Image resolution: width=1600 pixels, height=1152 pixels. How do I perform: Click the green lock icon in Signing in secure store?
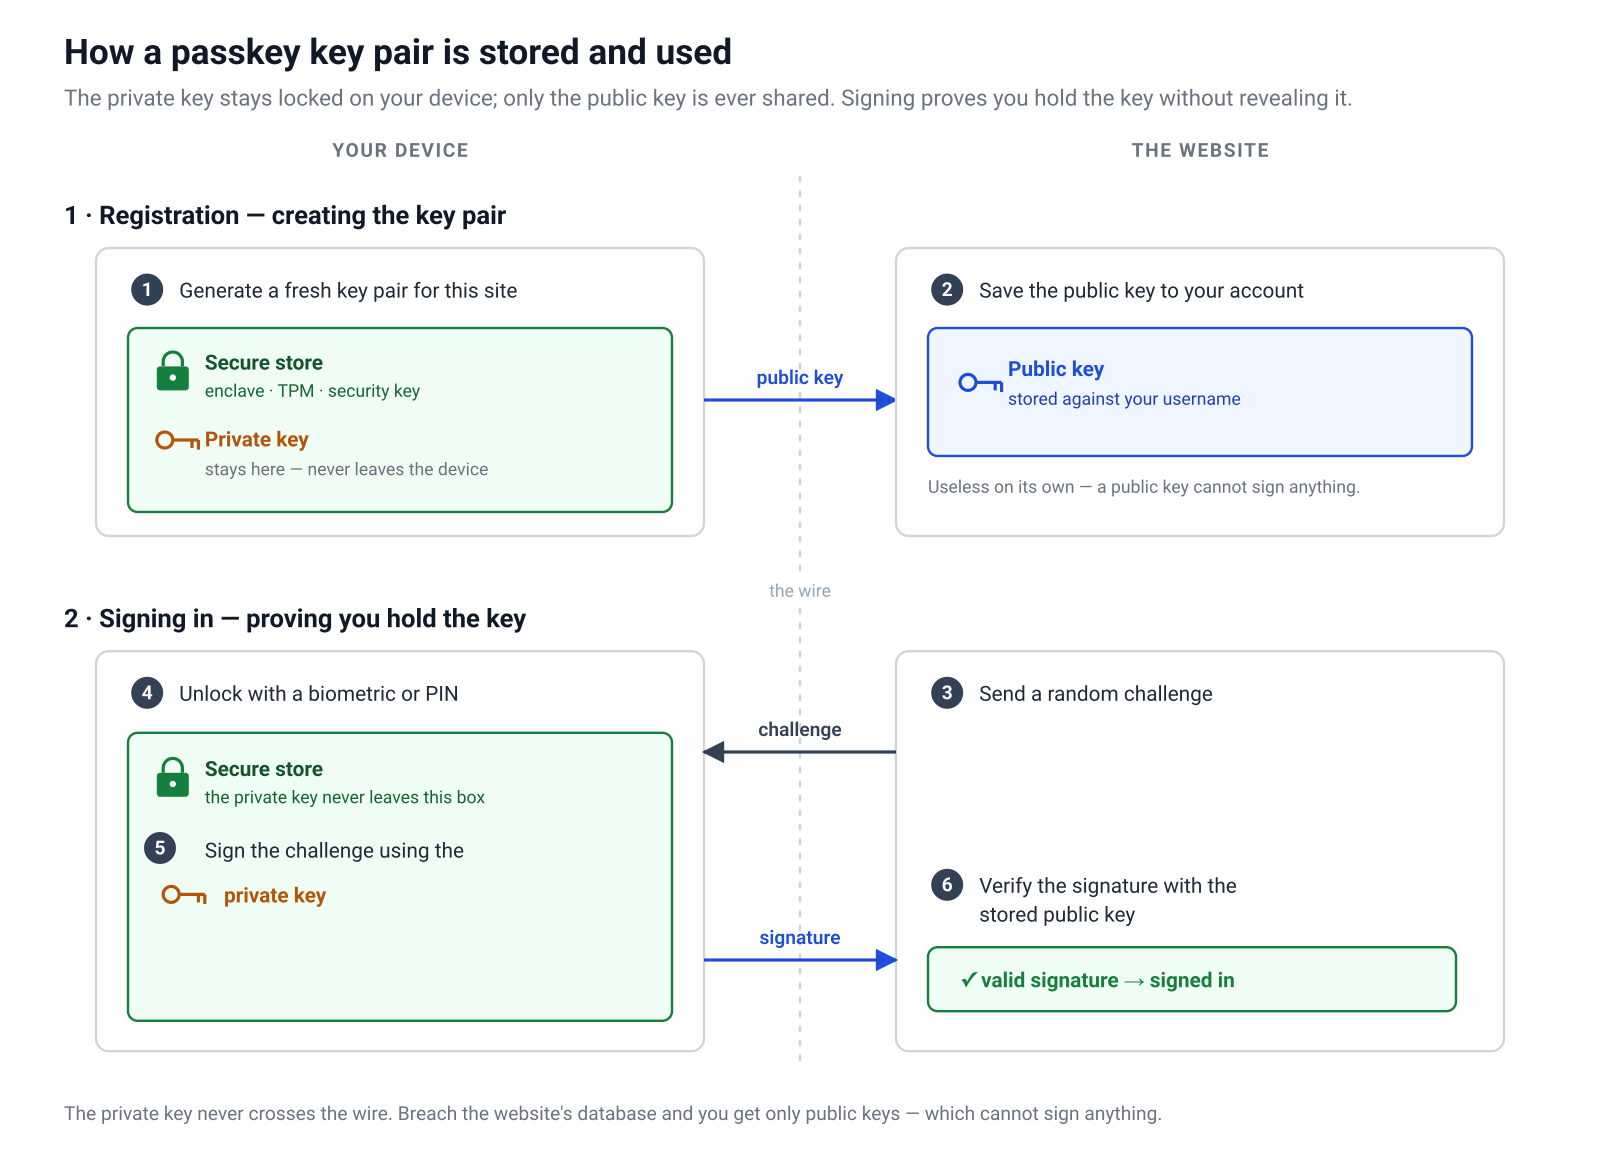pos(172,777)
